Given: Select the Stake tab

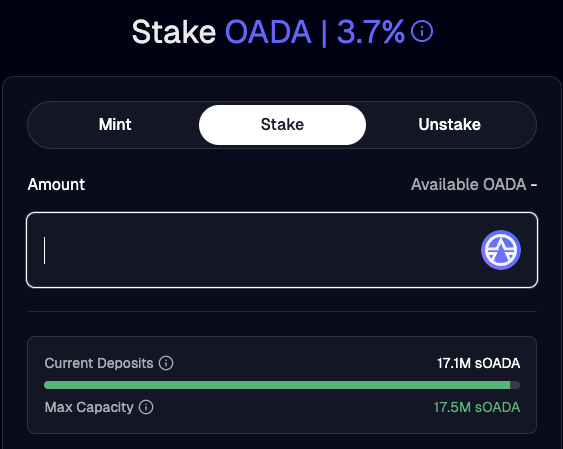Looking at the screenshot, I should coord(282,125).
